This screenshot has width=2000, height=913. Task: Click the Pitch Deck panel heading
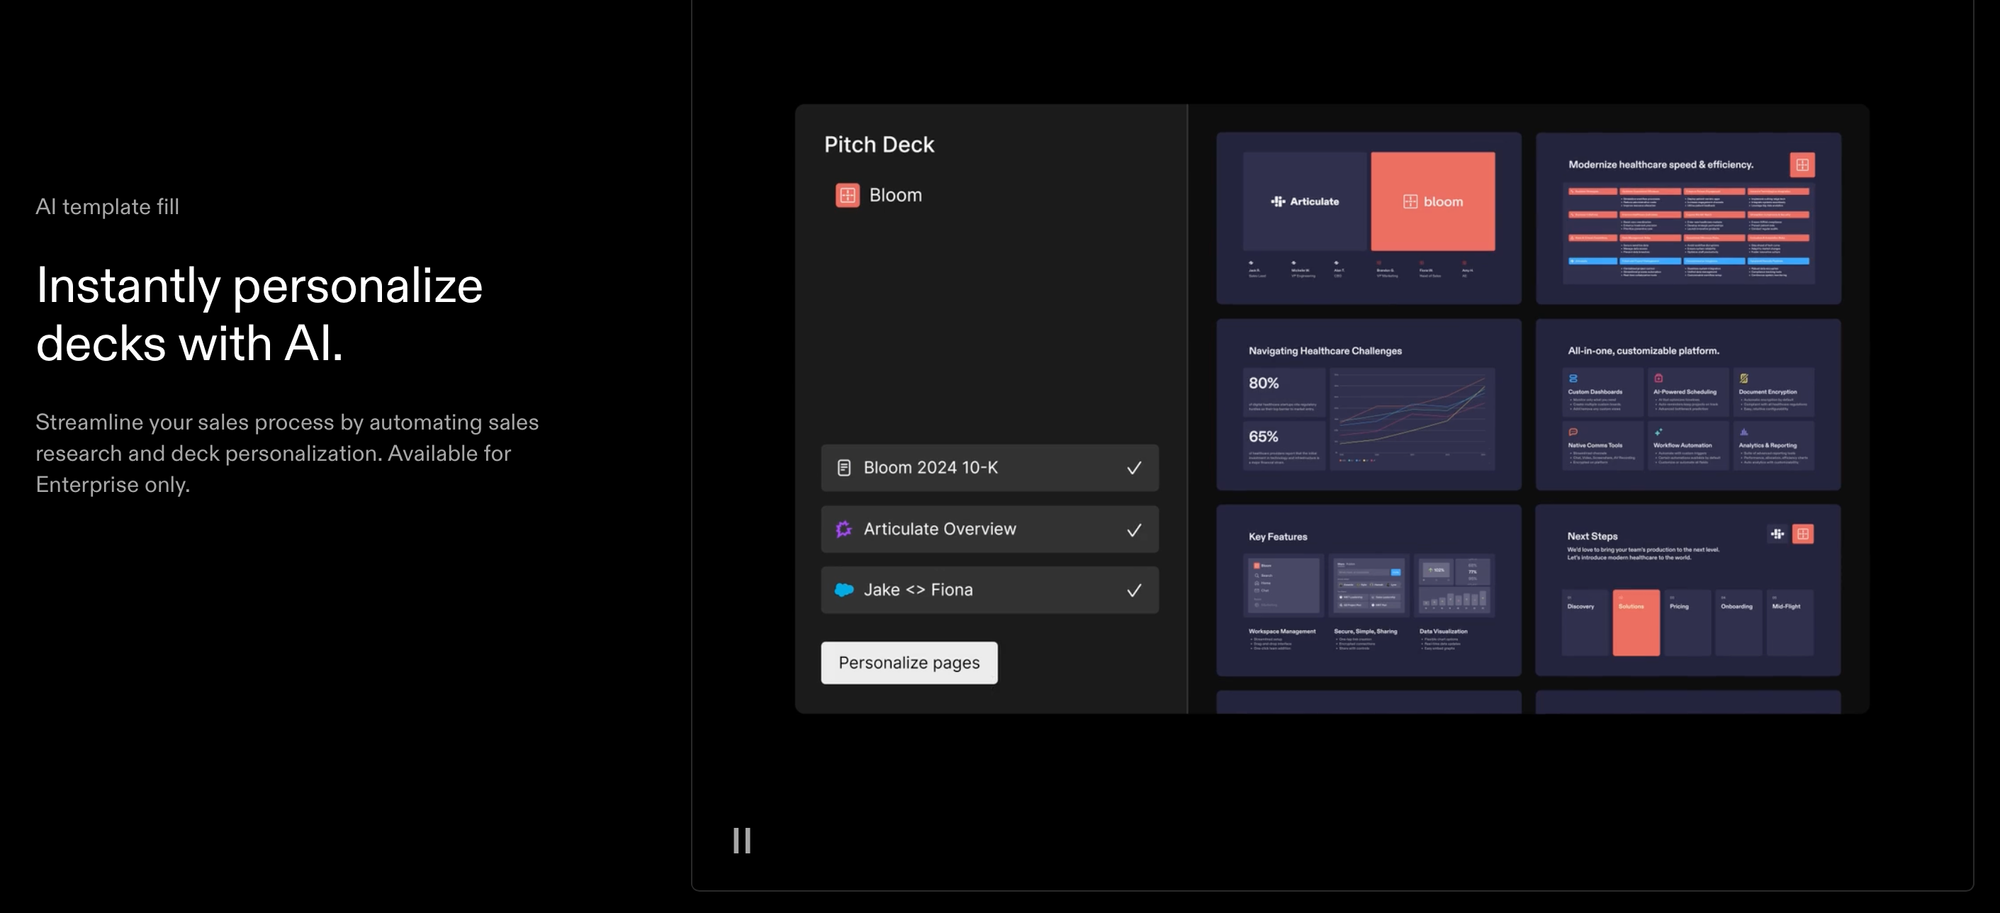tap(879, 145)
